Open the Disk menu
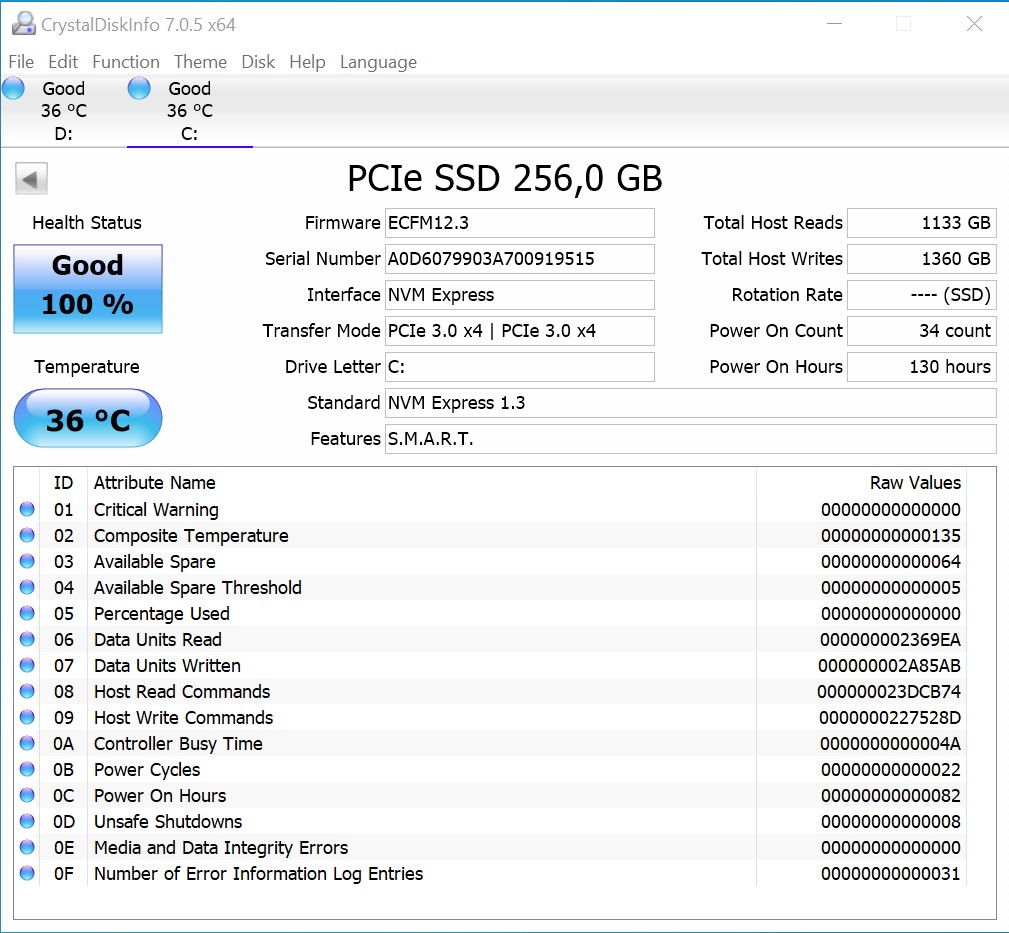1009x933 pixels. [258, 62]
